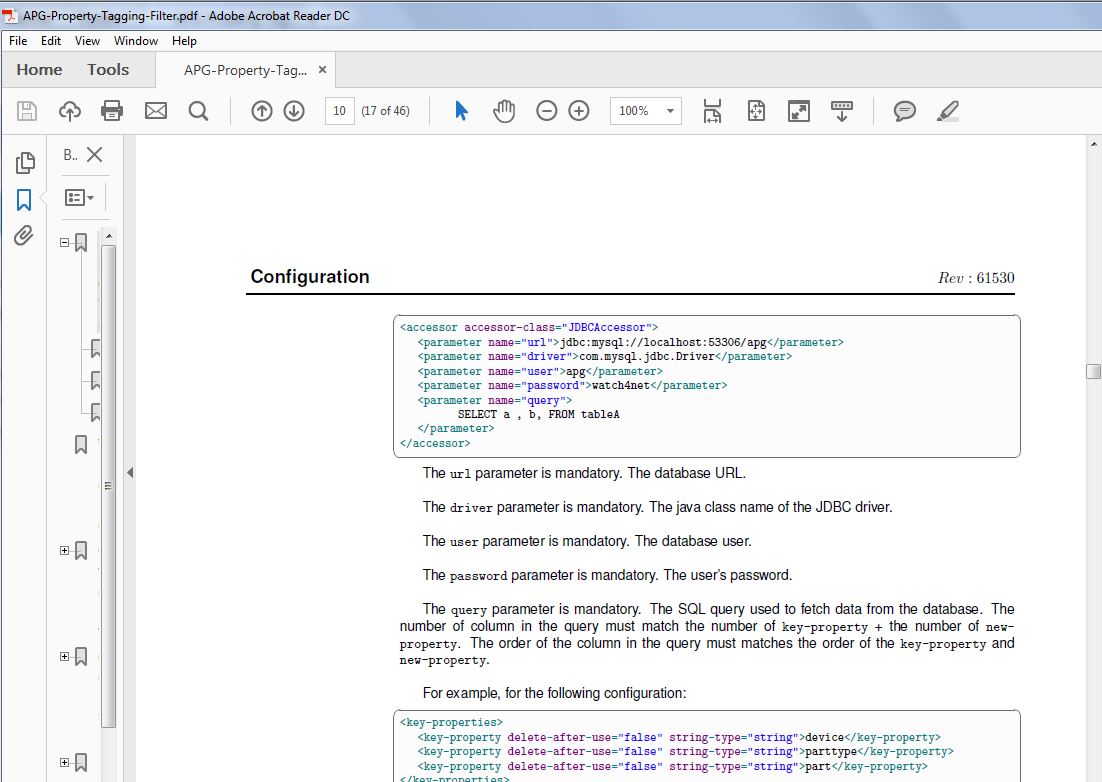1102x782 pixels.
Task: Close the APG-Property-Tag document tab
Action: [322, 70]
